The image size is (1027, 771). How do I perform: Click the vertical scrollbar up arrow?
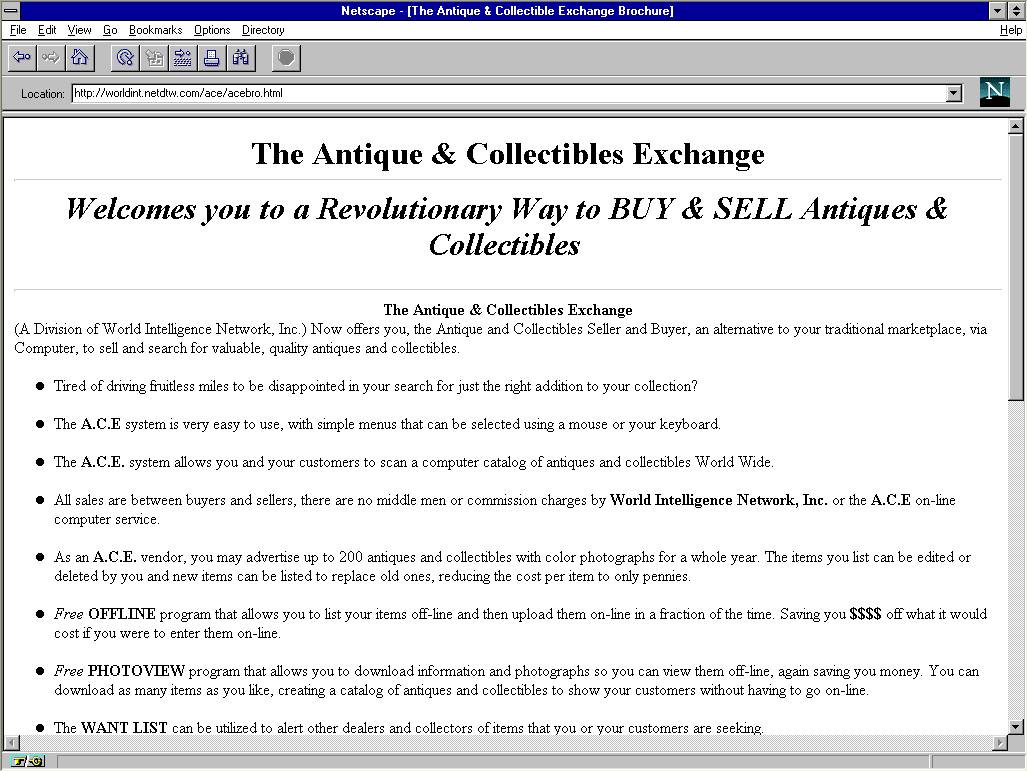(1015, 126)
